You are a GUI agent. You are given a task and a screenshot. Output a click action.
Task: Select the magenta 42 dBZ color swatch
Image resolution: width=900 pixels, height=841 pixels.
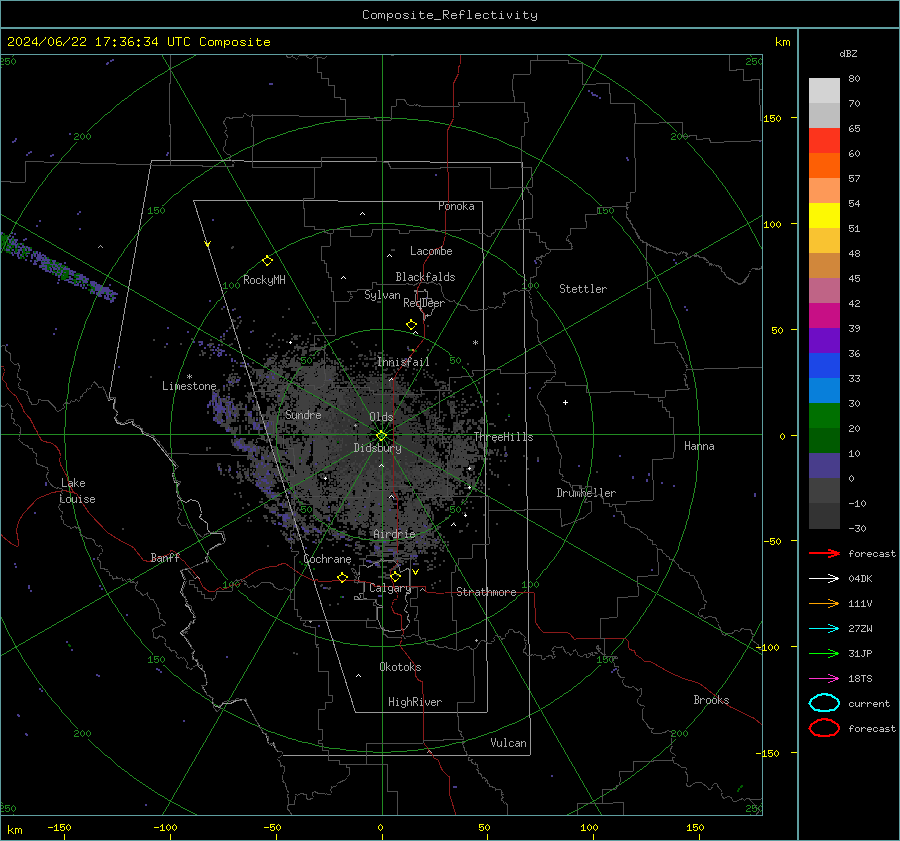(x=824, y=315)
